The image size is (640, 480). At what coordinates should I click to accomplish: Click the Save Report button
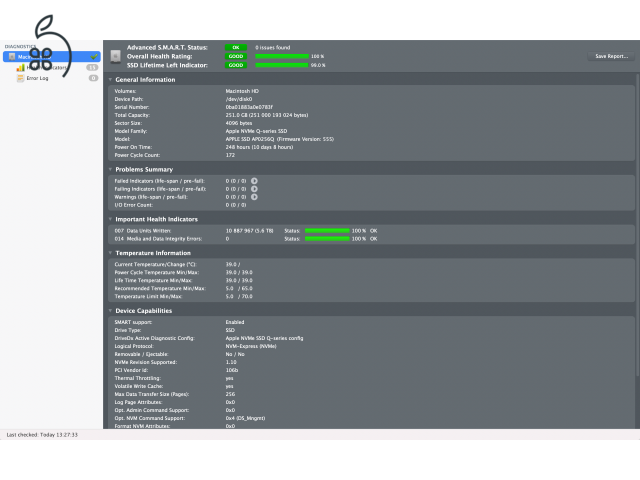pos(611,56)
